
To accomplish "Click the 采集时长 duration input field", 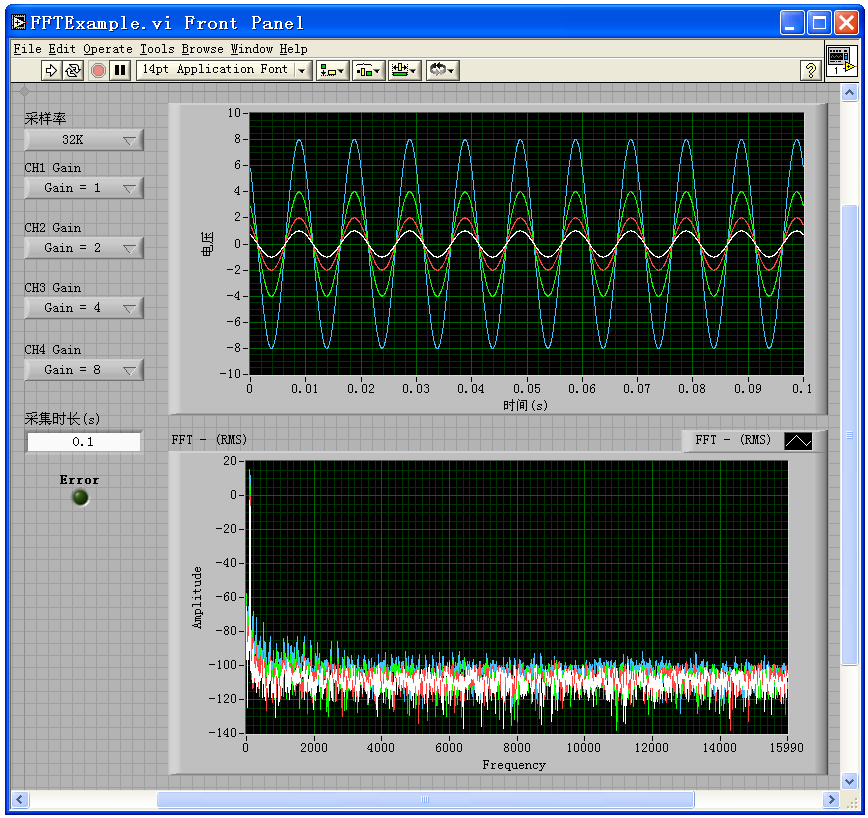I will (84, 442).
